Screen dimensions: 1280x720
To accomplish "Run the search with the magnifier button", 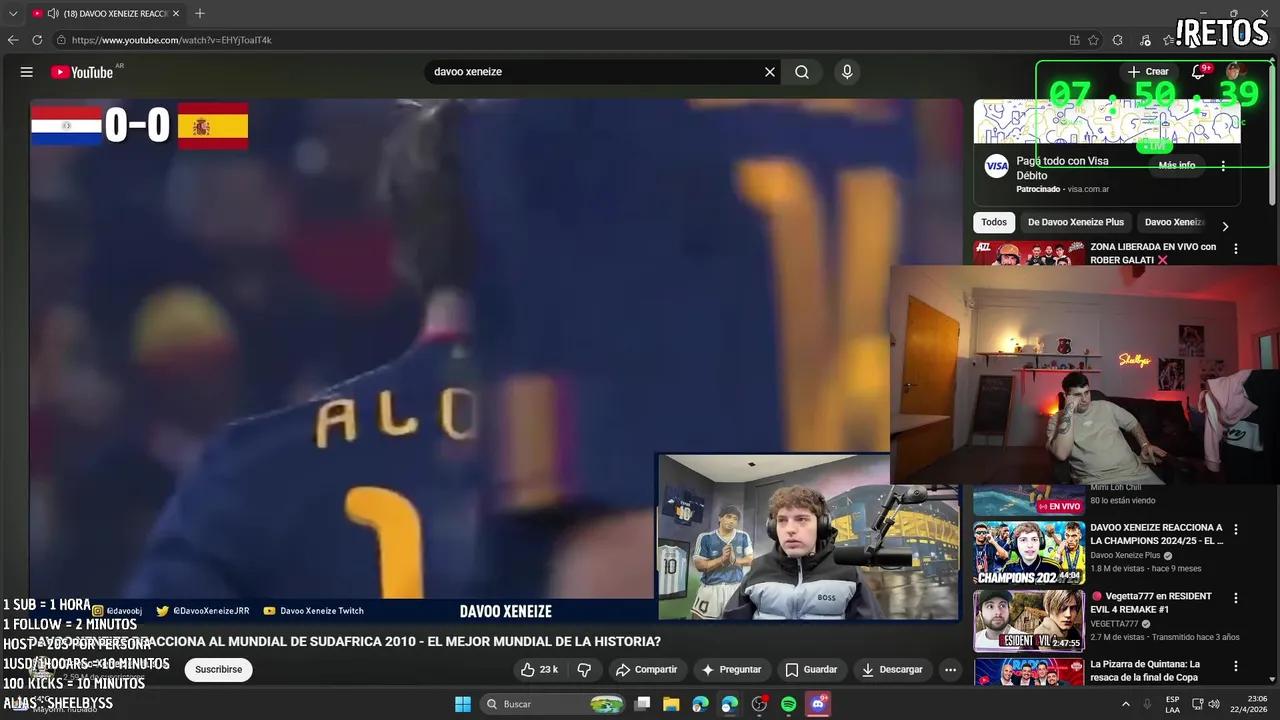I will point(802,72).
